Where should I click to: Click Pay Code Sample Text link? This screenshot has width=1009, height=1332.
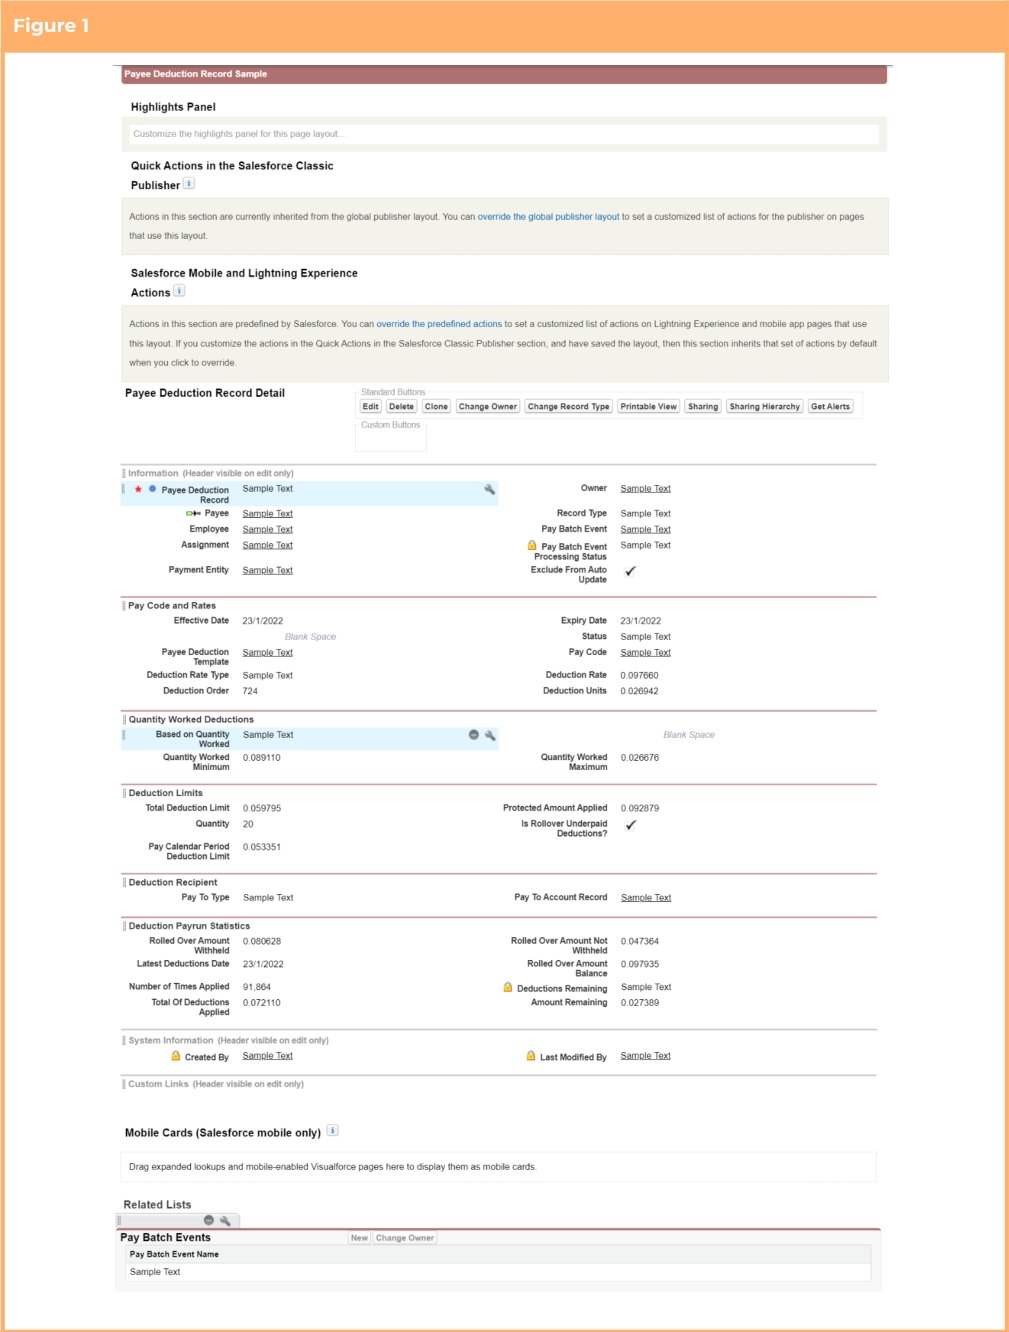click(x=645, y=653)
